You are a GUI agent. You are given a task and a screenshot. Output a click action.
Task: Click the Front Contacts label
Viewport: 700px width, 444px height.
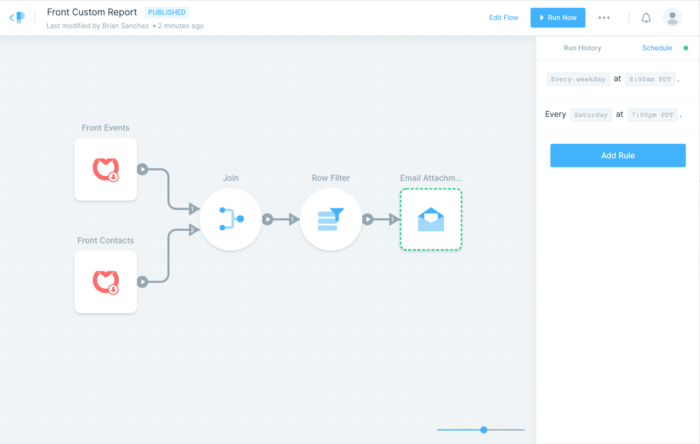(105, 241)
